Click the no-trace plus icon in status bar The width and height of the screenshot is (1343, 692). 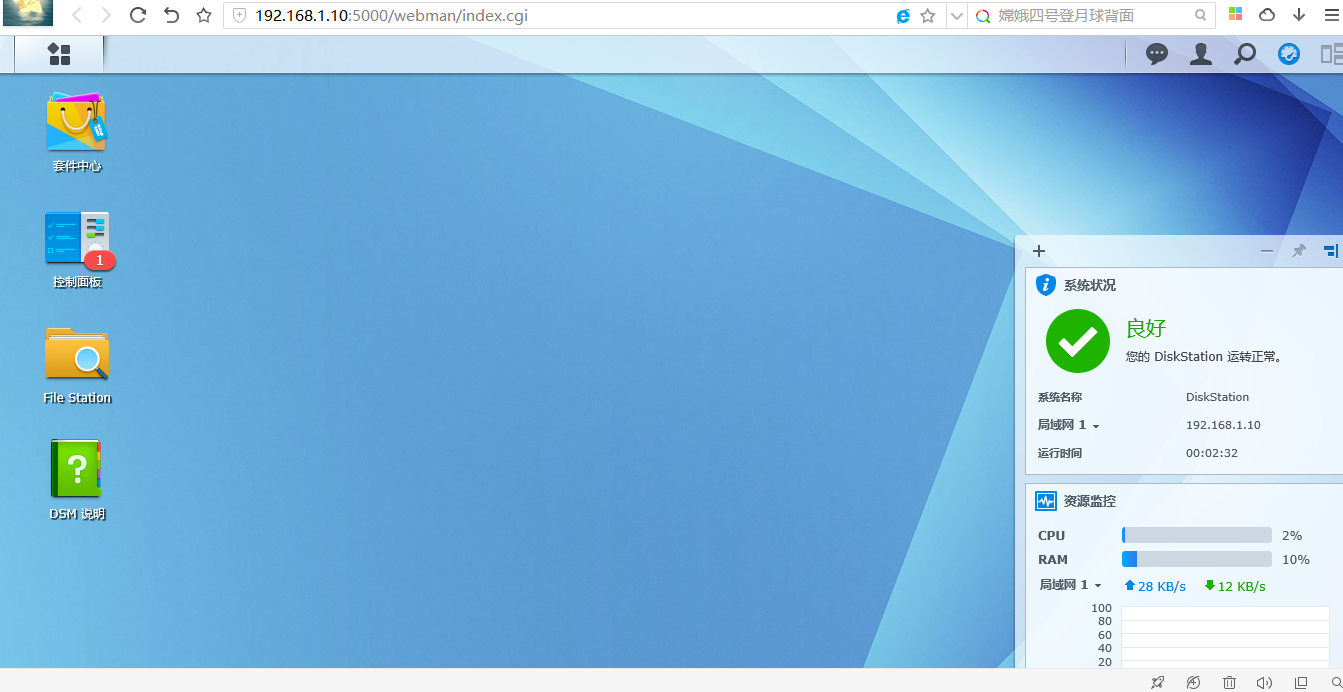point(1193,682)
